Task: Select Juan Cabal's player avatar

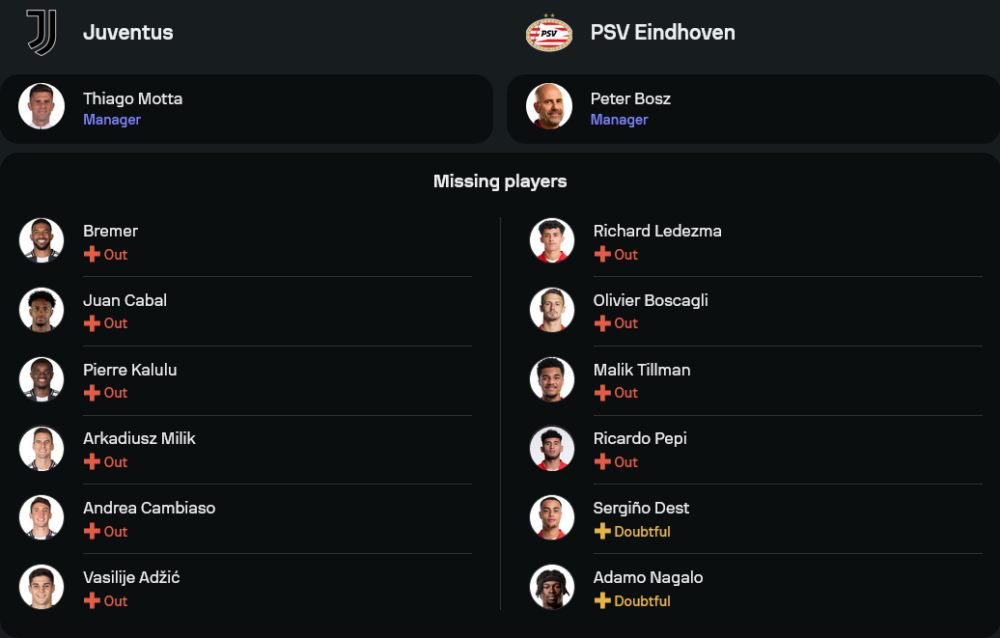Action: coord(41,310)
